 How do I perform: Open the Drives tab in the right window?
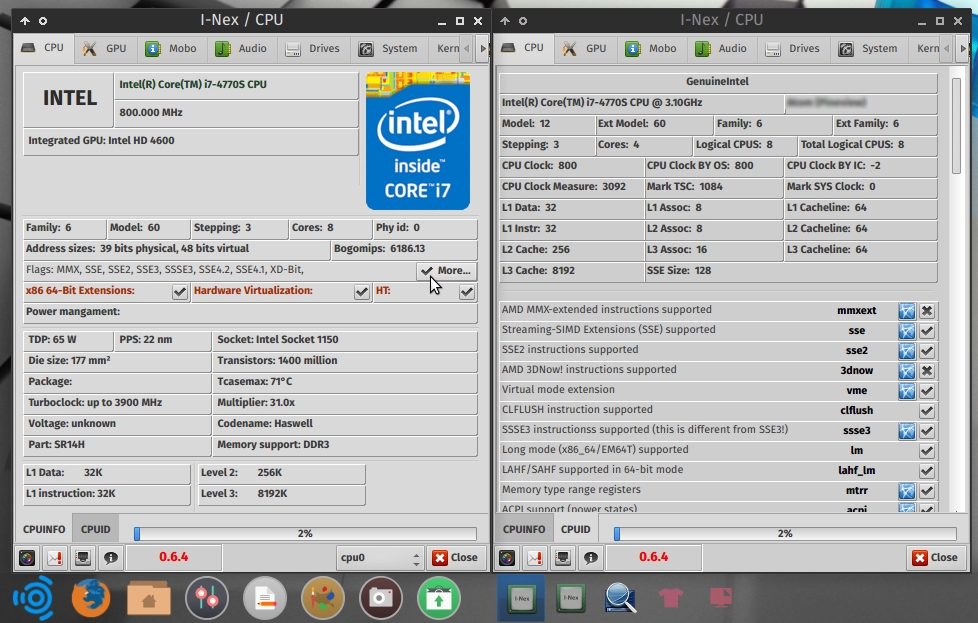(x=792, y=49)
